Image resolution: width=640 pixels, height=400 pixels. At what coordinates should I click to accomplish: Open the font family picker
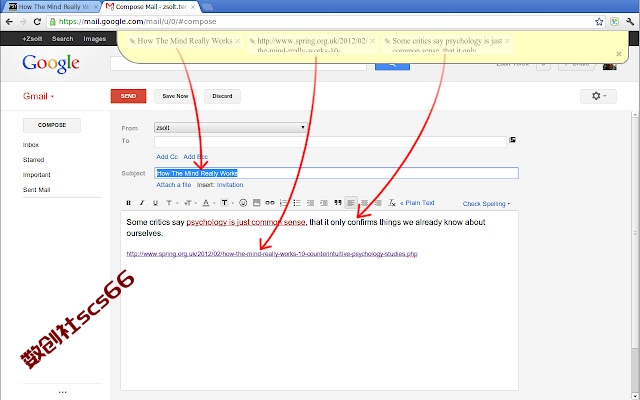tap(171, 203)
